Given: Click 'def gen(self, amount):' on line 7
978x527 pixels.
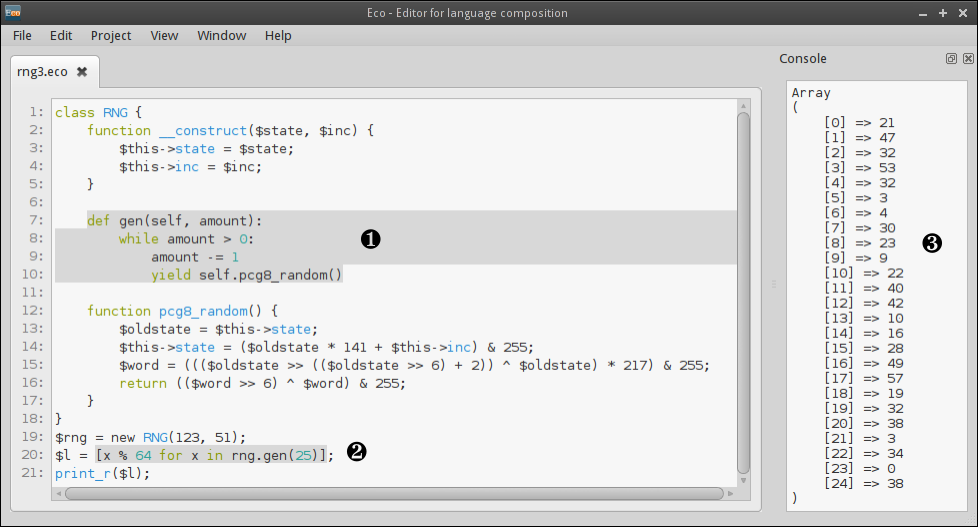Looking at the screenshot, I should [175, 221].
